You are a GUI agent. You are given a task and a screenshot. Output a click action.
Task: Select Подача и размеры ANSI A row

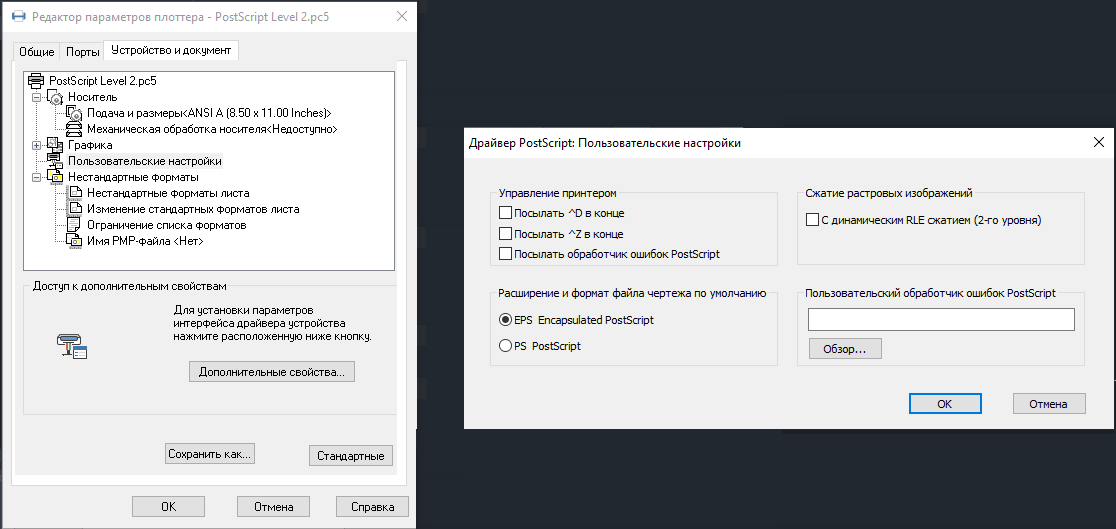209,113
